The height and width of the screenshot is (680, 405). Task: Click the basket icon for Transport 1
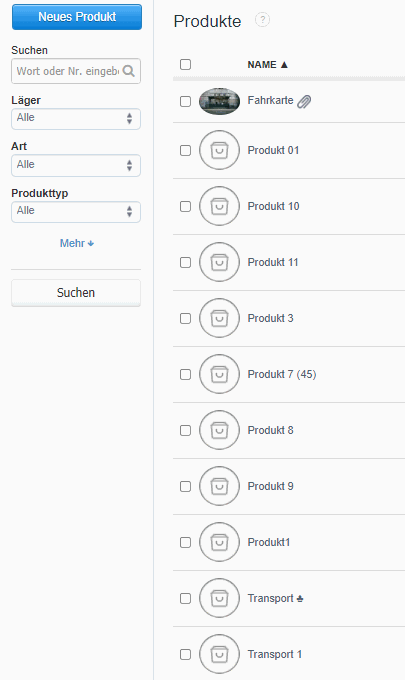coord(219,654)
